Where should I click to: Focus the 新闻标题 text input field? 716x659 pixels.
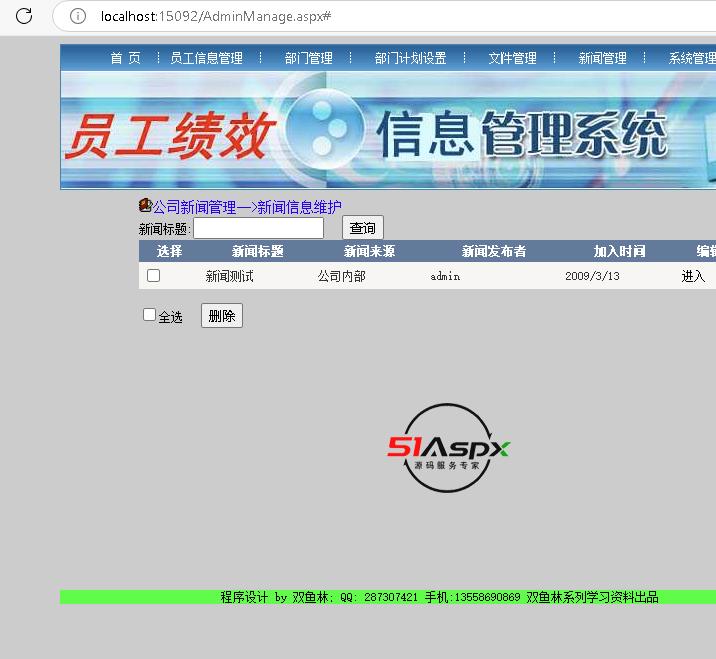click(x=258, y=229)
